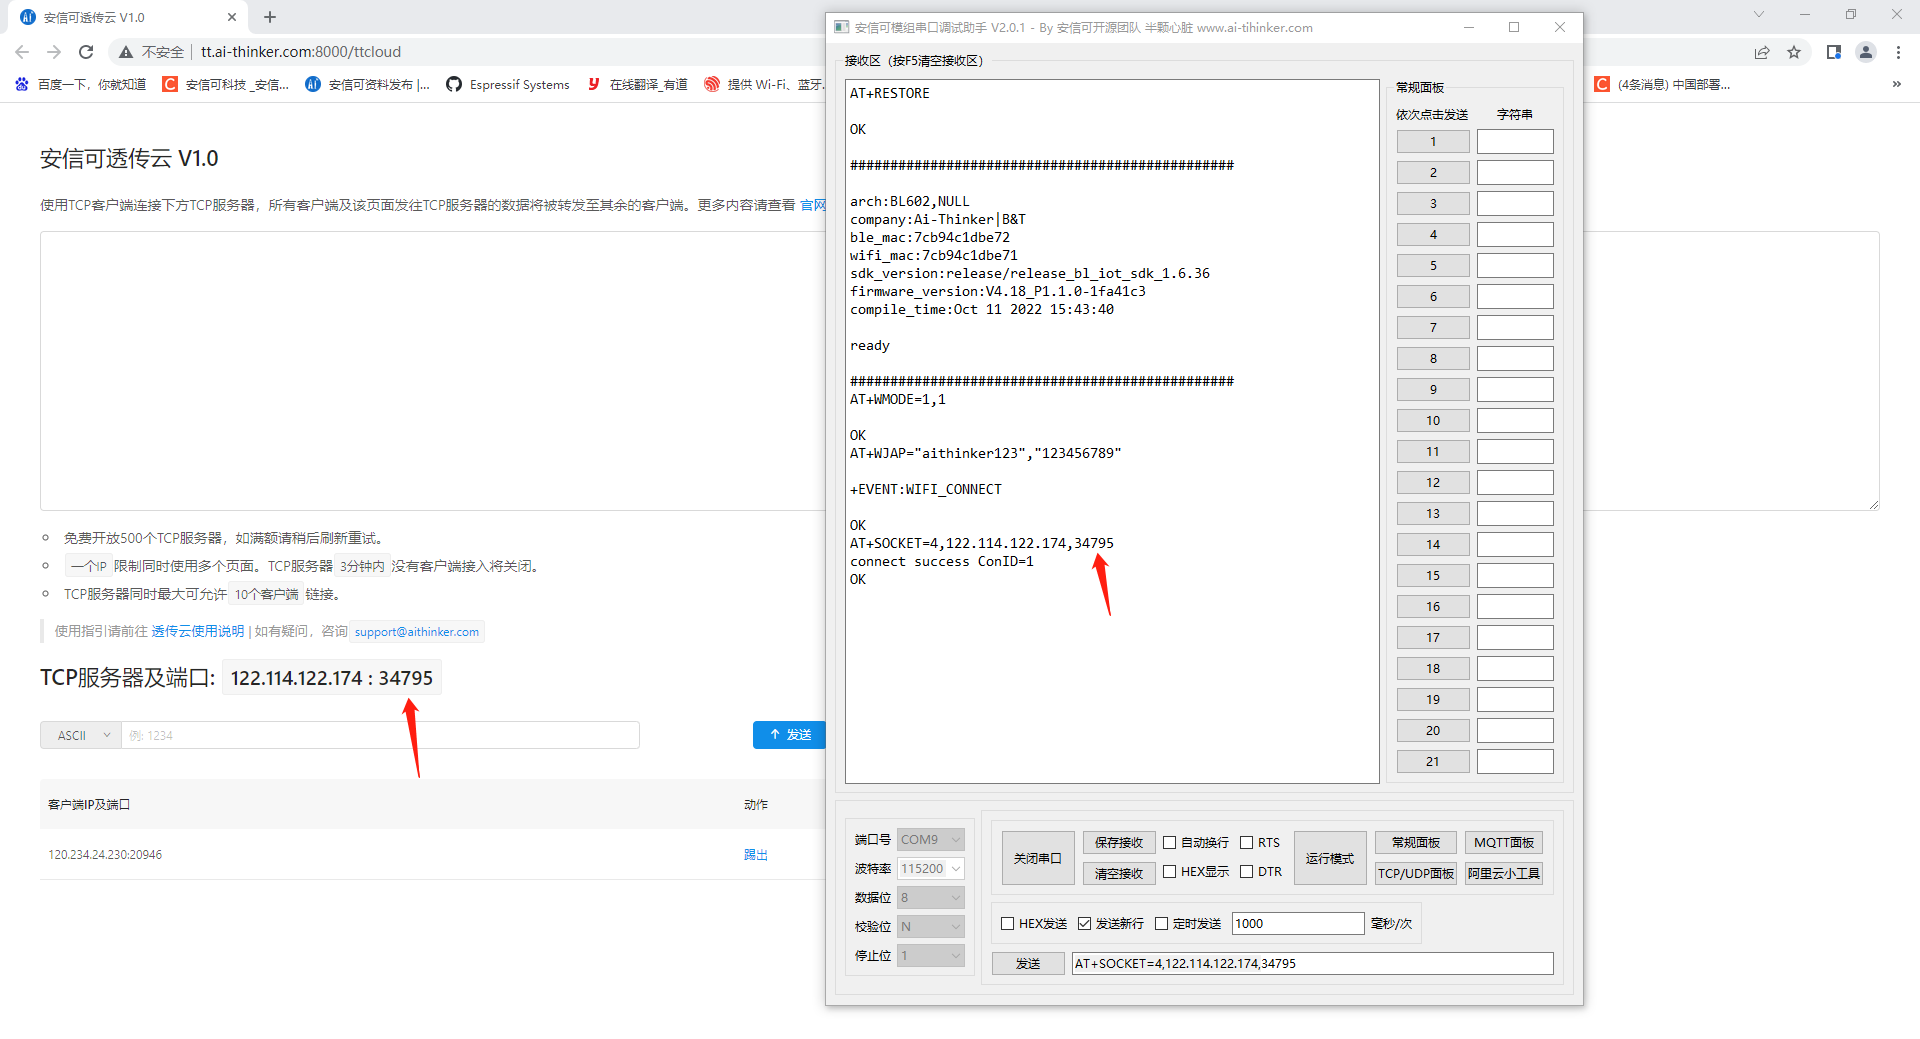Click string field beside button 14
1920x1039 pixels.
(1515, 545)
